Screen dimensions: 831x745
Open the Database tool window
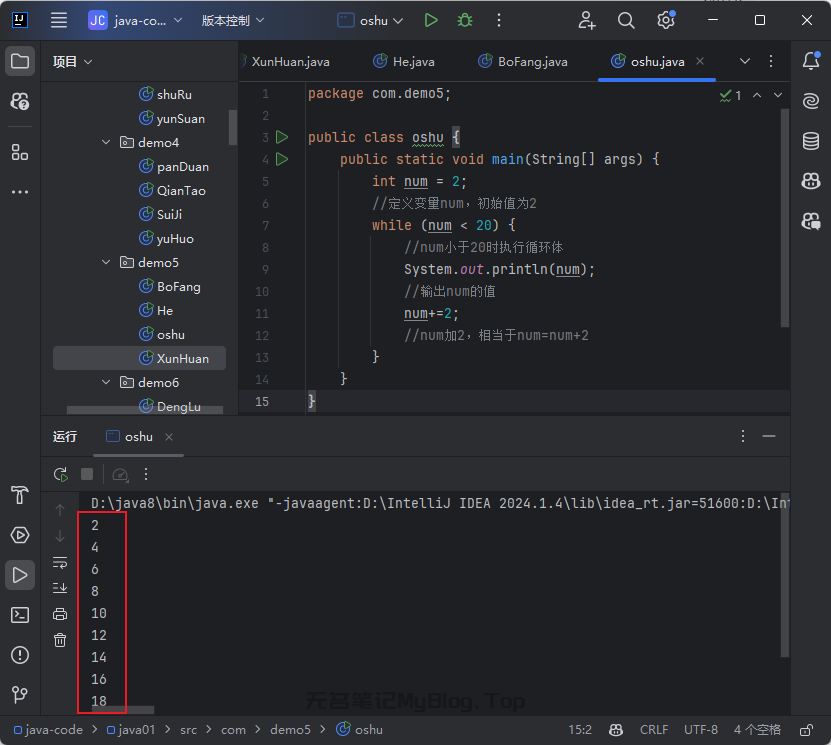[811, 141]
